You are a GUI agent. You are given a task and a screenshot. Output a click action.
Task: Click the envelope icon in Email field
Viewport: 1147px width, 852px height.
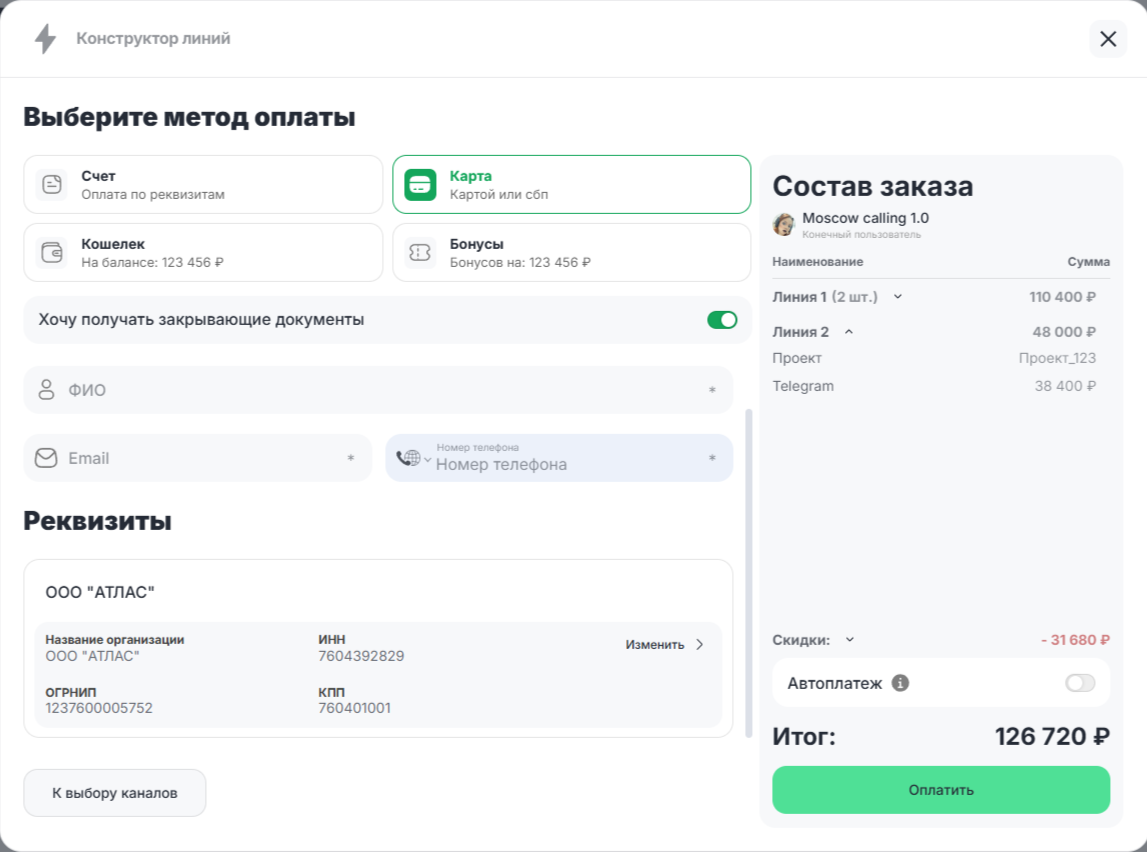pos(46,458)
